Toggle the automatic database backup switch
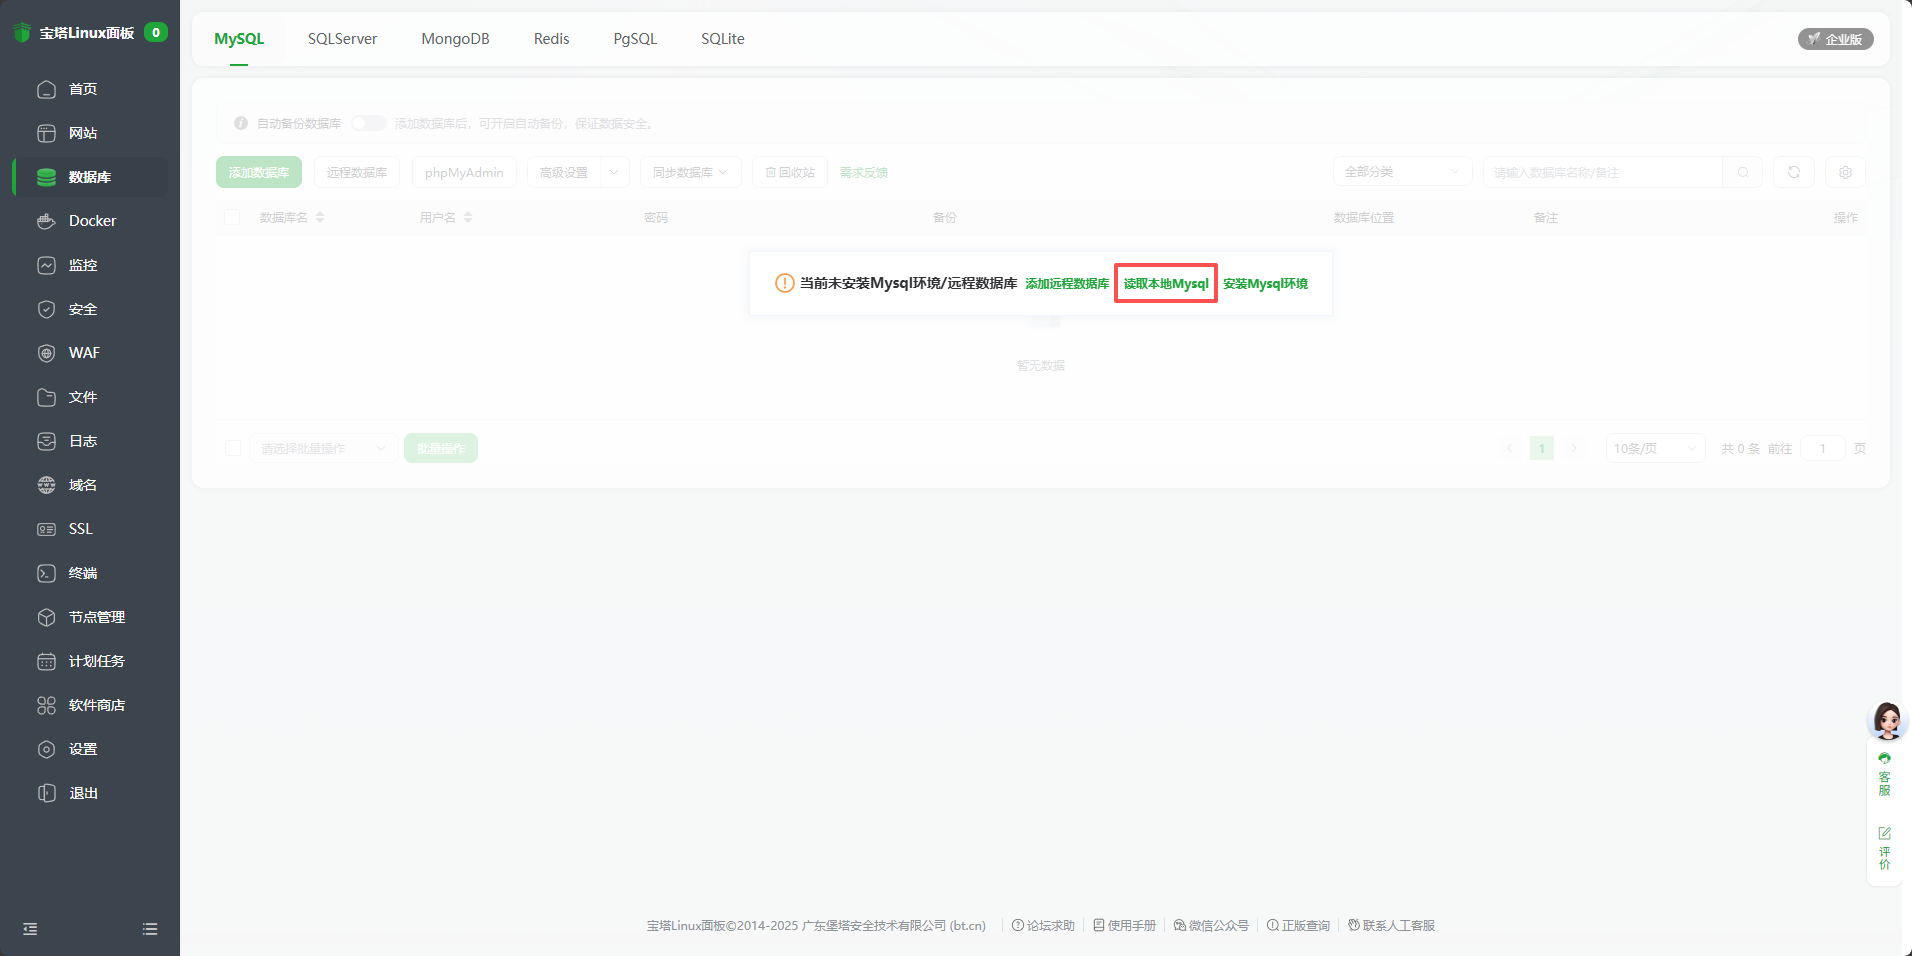1912x956 pixels. tap(368, 123)
